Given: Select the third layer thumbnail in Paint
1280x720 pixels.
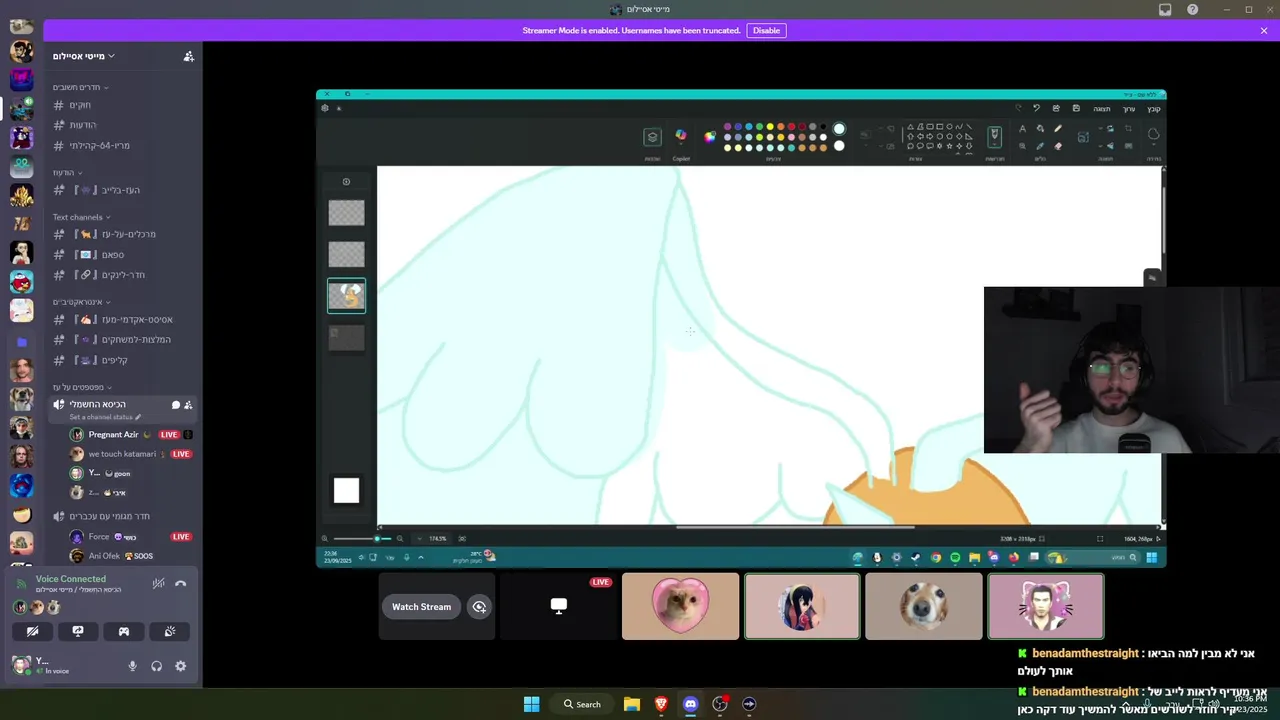Looking at the screenshot, I should tap(346, 296).
